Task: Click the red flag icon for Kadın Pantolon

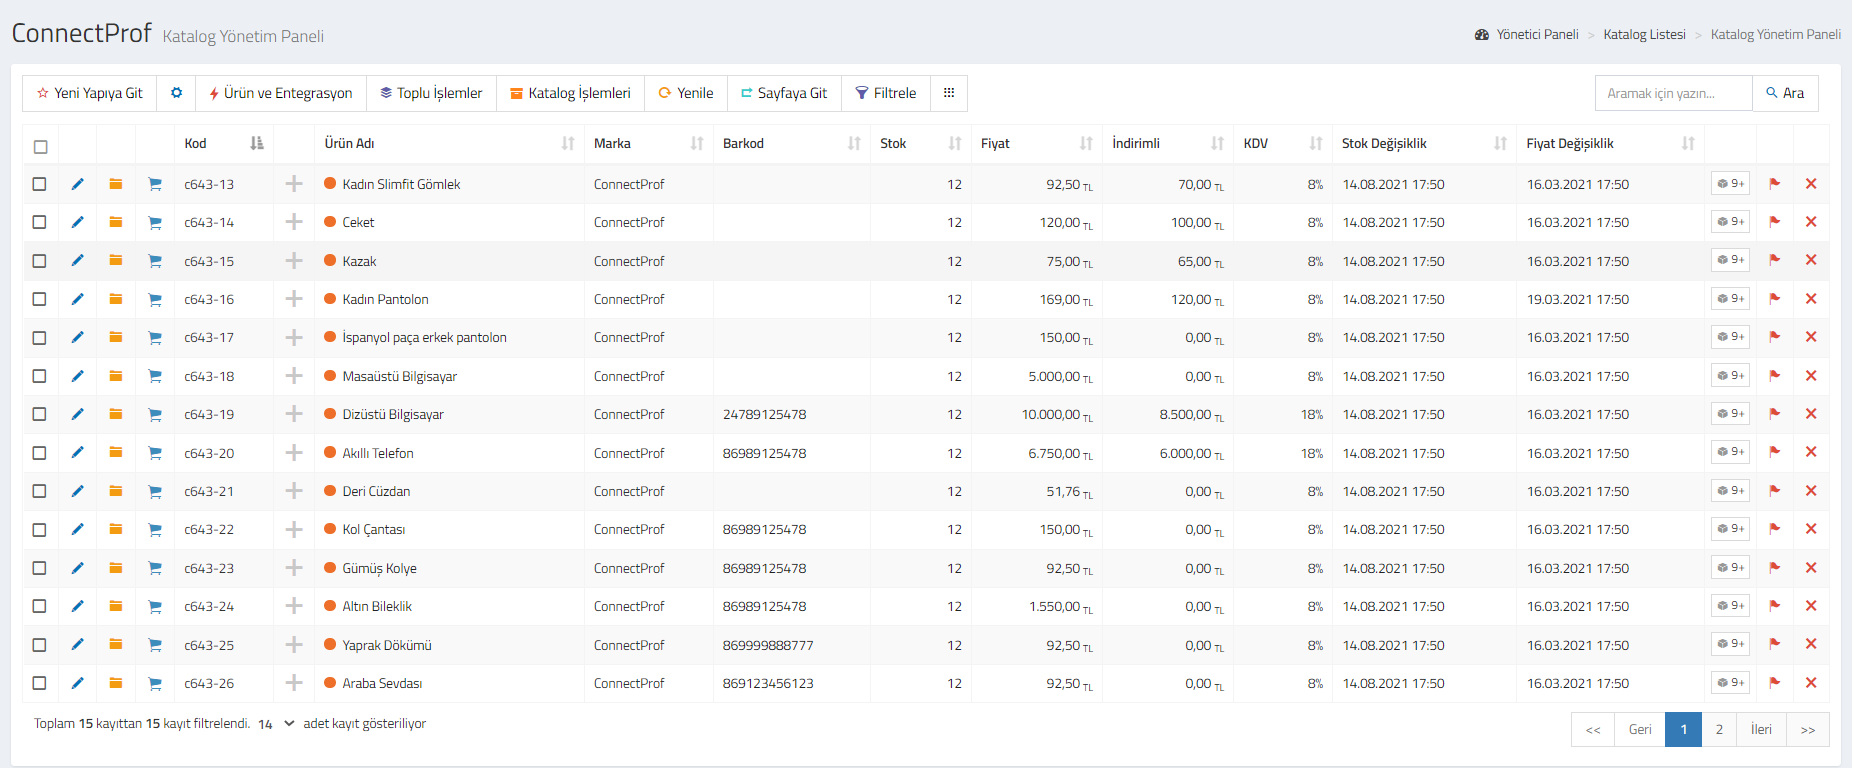Action: (1775, 299)
